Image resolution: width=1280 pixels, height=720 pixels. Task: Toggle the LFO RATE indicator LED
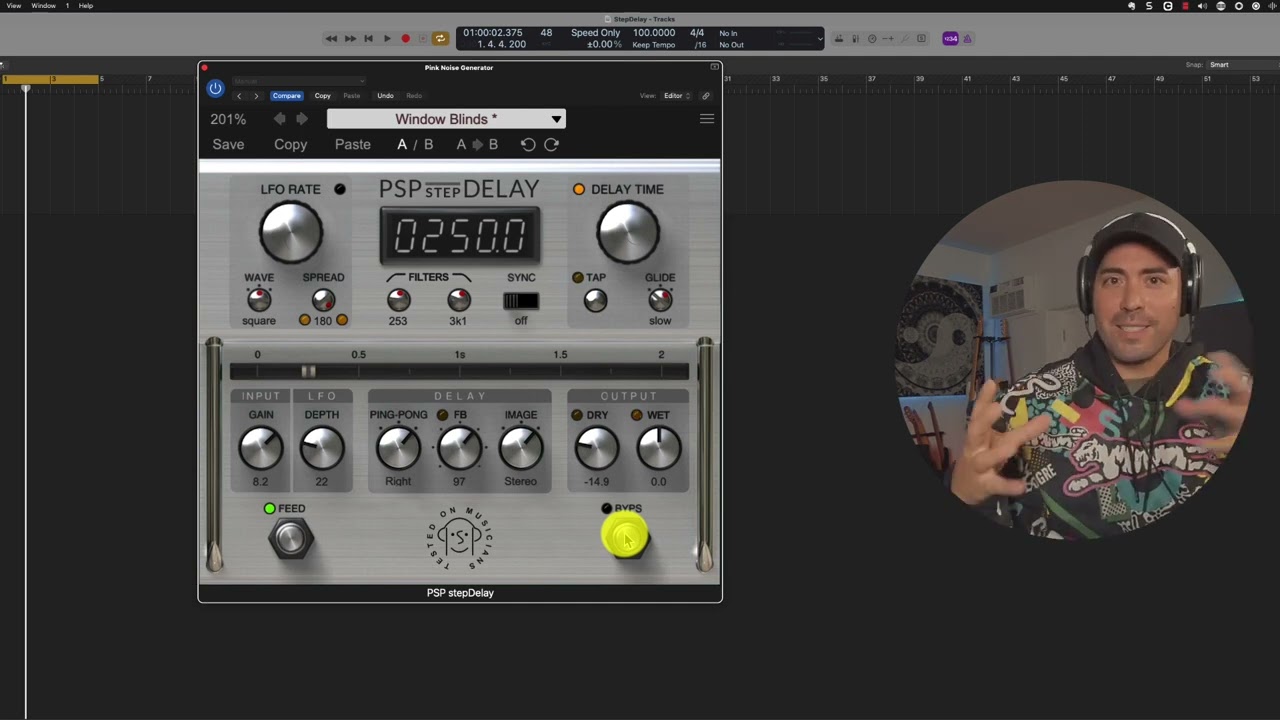tap(340, 189)
